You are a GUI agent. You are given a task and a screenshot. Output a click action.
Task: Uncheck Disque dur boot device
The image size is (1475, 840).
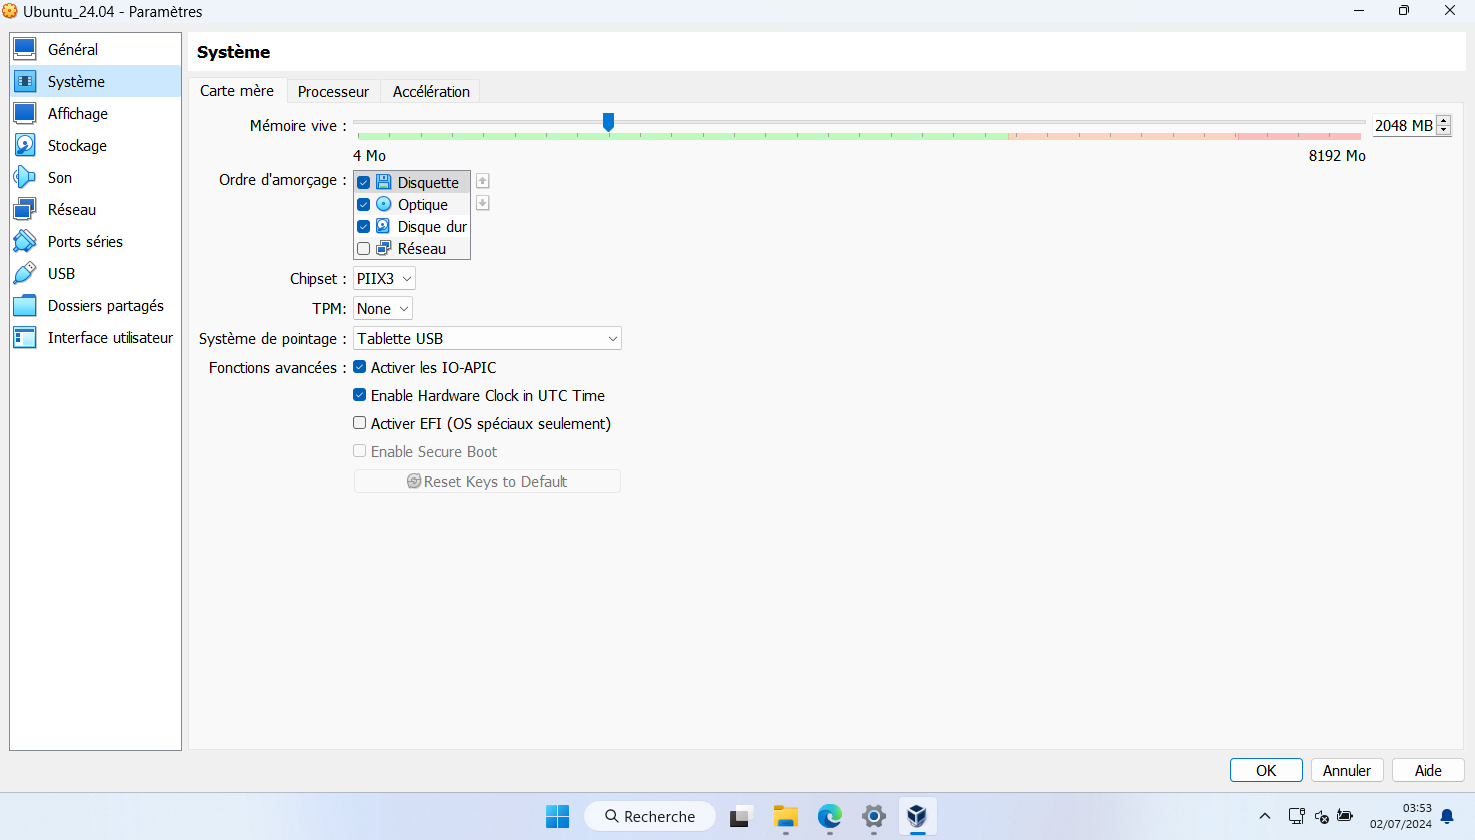coord(364,226)
